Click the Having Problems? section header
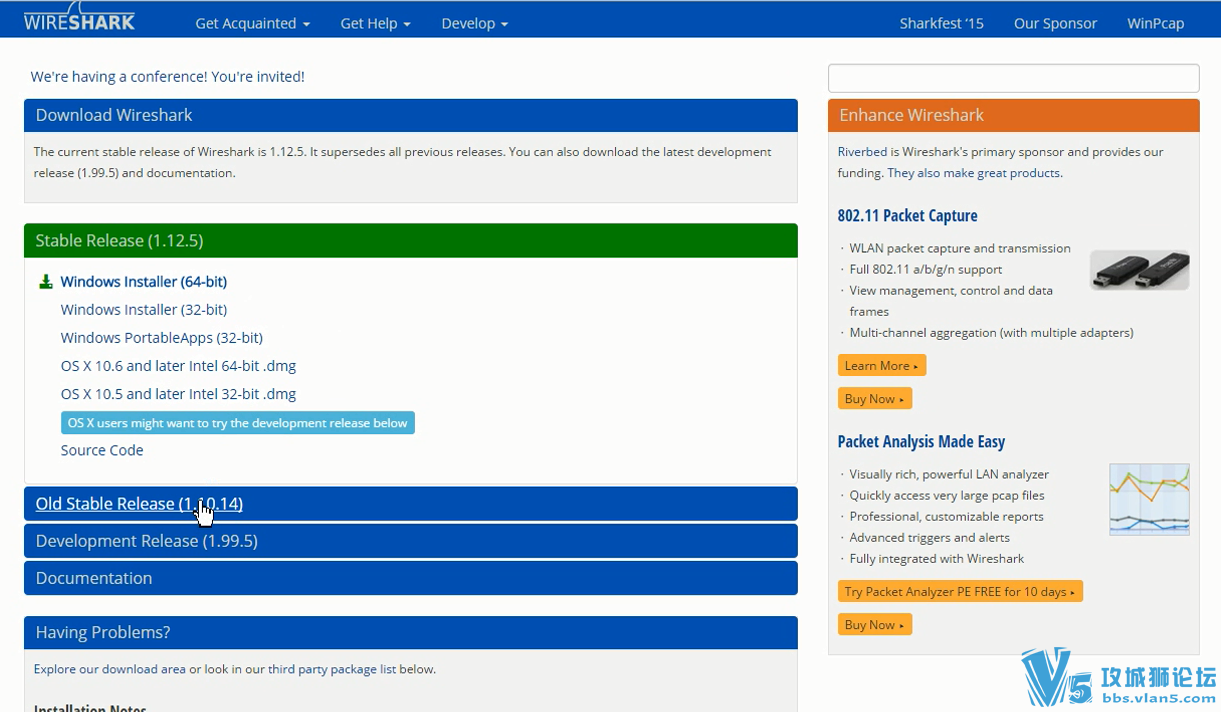This screenshot has width=1221, height=712. (411, 633)
